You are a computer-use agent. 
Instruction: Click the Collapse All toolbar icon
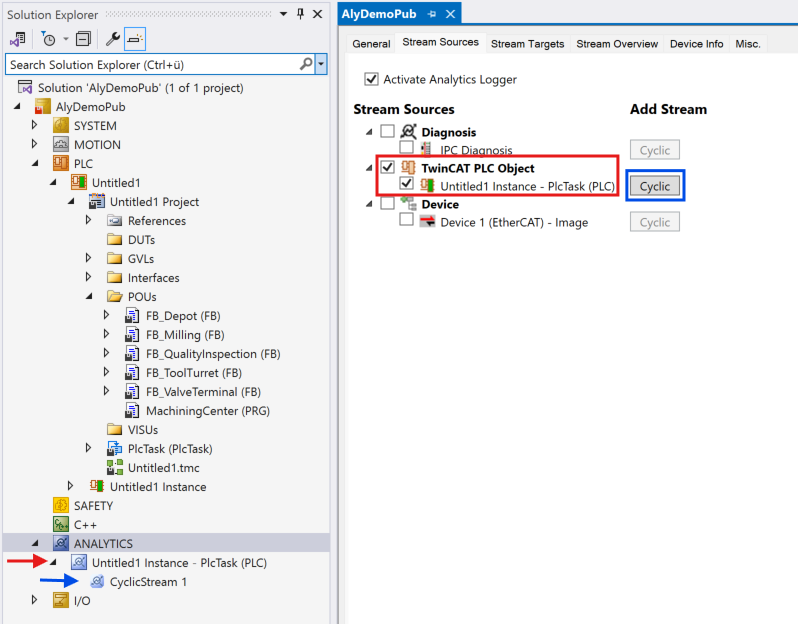[x=83, y=39]
